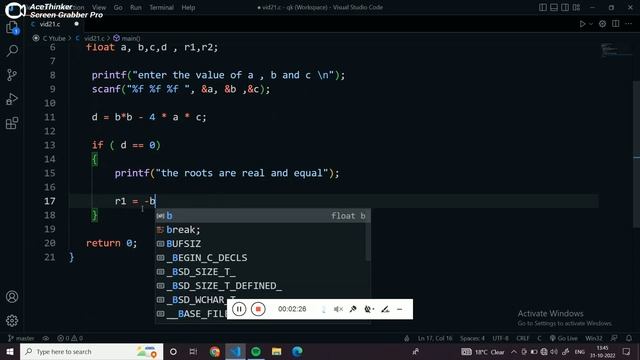This screenshot has height=360, width=640.
Task: Click the code minimap
Action: point(616,50)
